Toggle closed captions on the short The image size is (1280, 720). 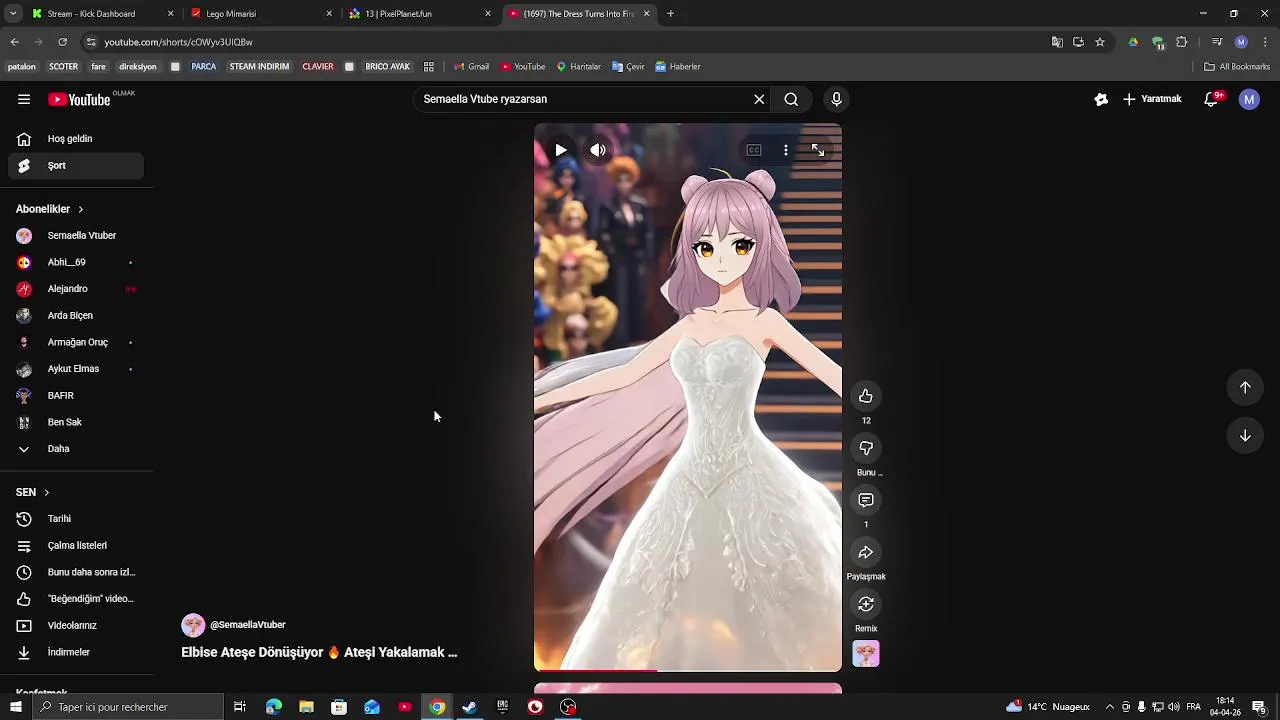click(x=754, y=150)
